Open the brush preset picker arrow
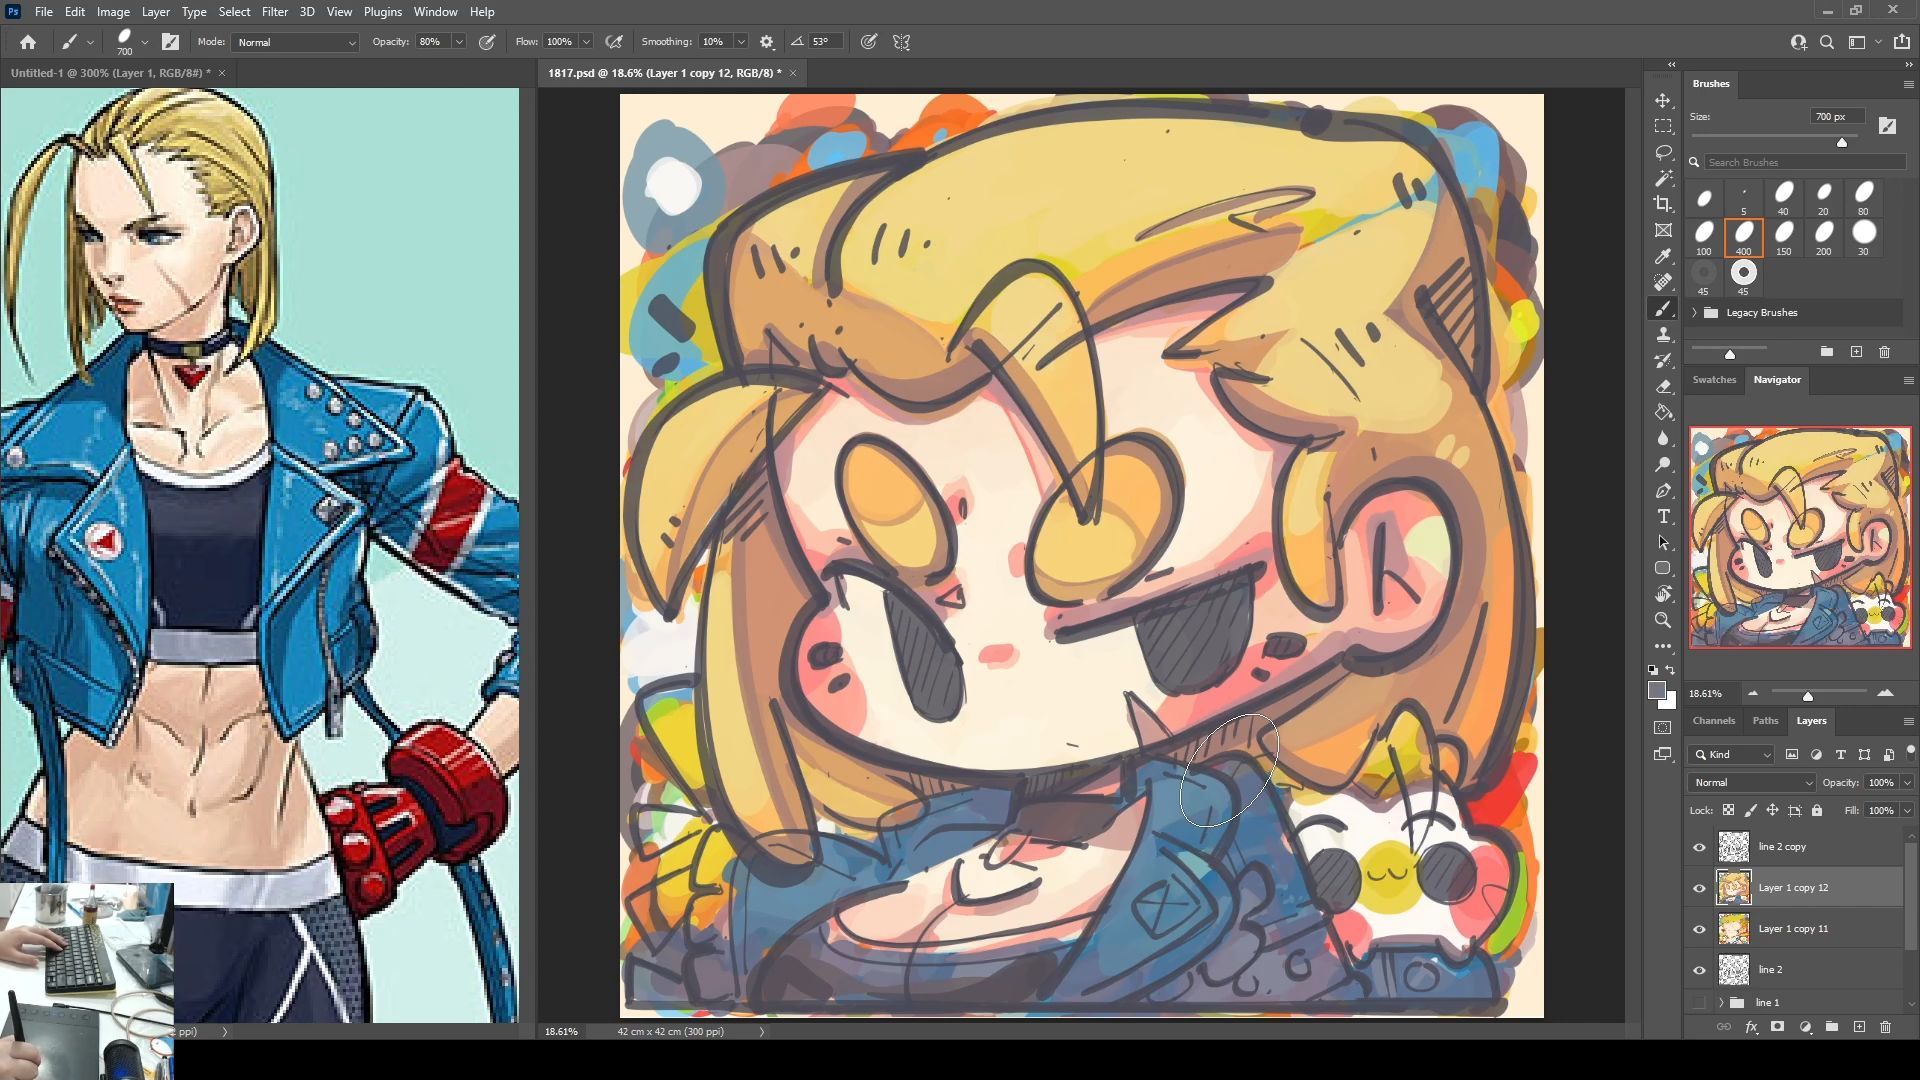Viewport: 1920px width, 1080px height. click(x=145, y=42)
